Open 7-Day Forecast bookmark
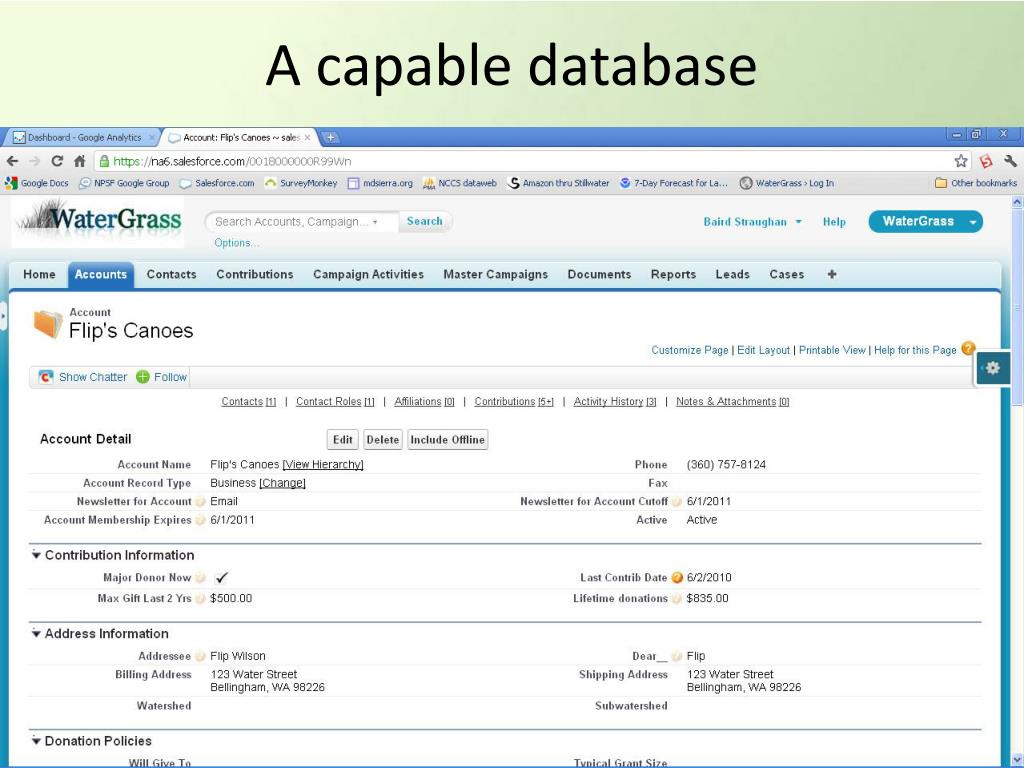The image size is (1024, 768). coord(673,183)
